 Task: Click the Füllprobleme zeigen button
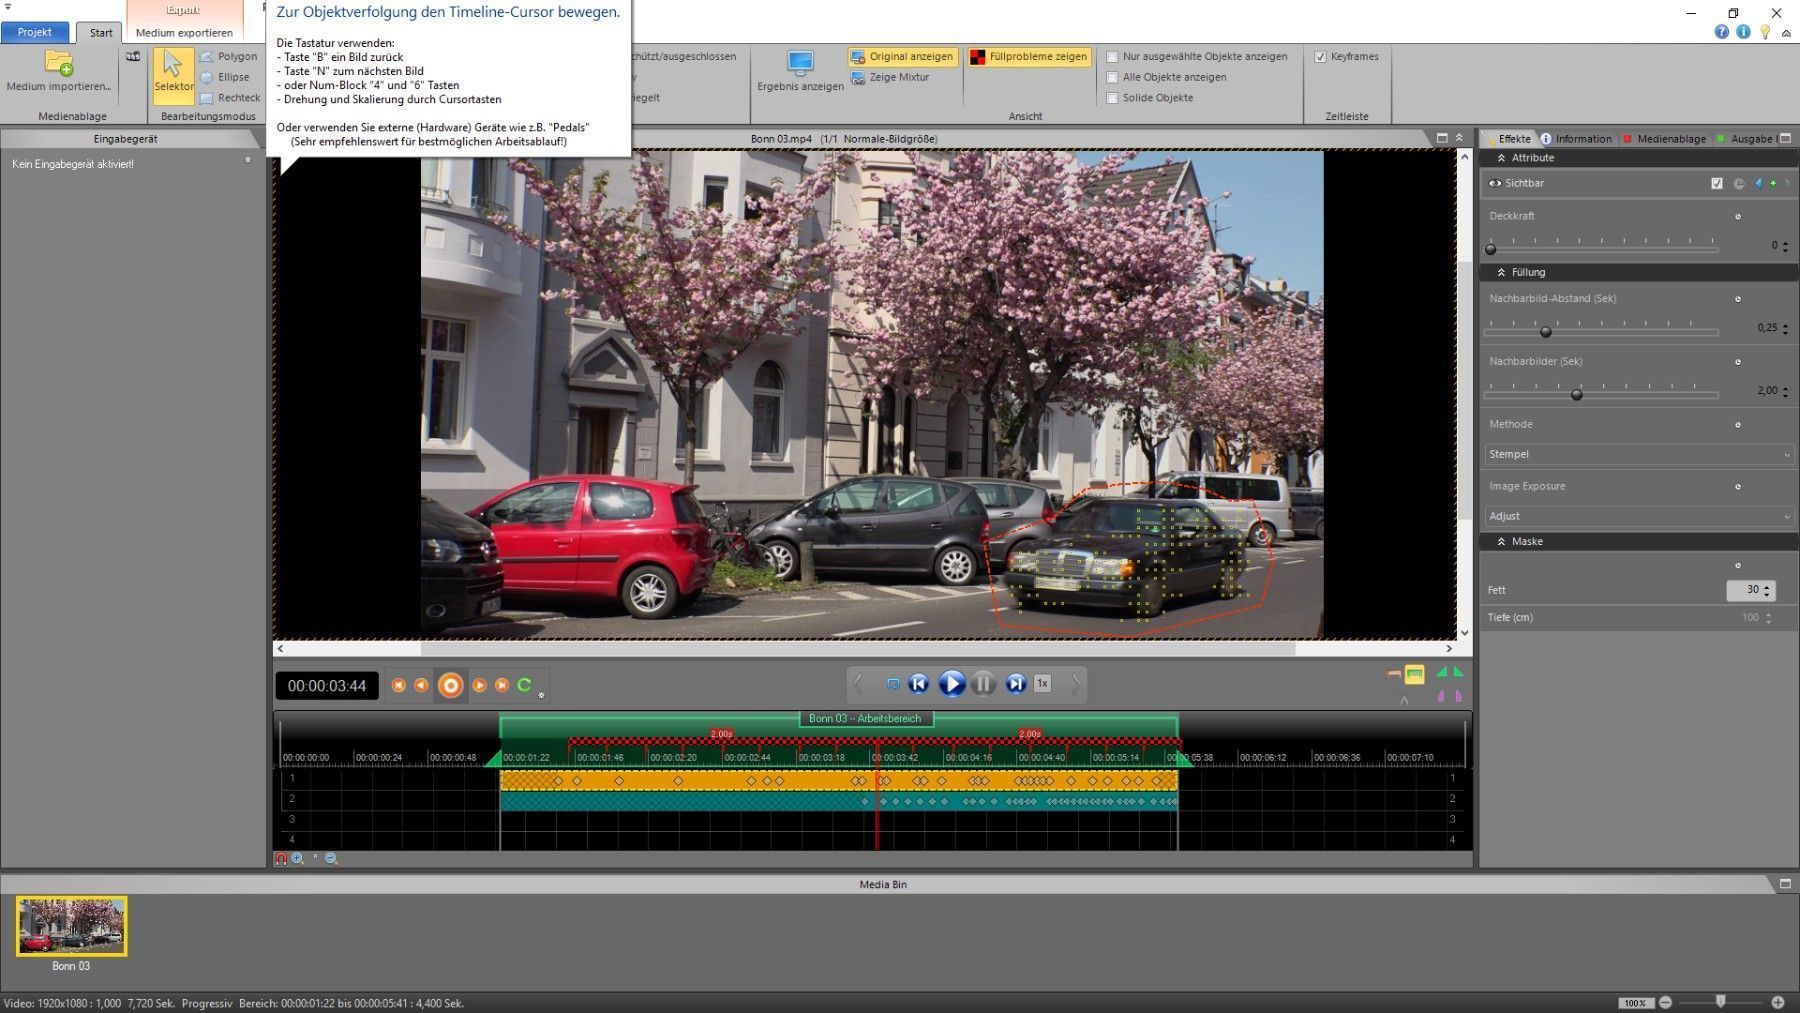pos(1029,57)
